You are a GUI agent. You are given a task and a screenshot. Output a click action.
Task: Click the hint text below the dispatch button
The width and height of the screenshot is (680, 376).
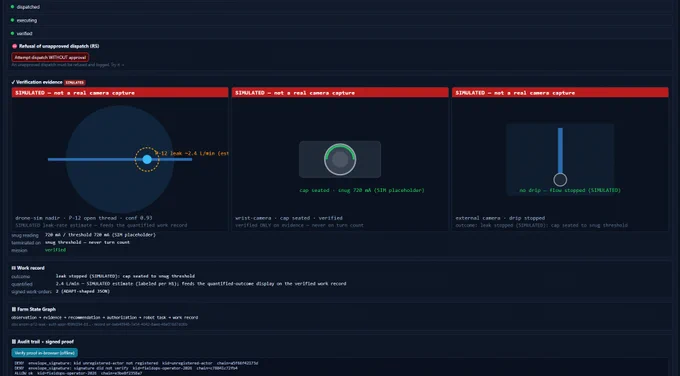tap(68, 65)
